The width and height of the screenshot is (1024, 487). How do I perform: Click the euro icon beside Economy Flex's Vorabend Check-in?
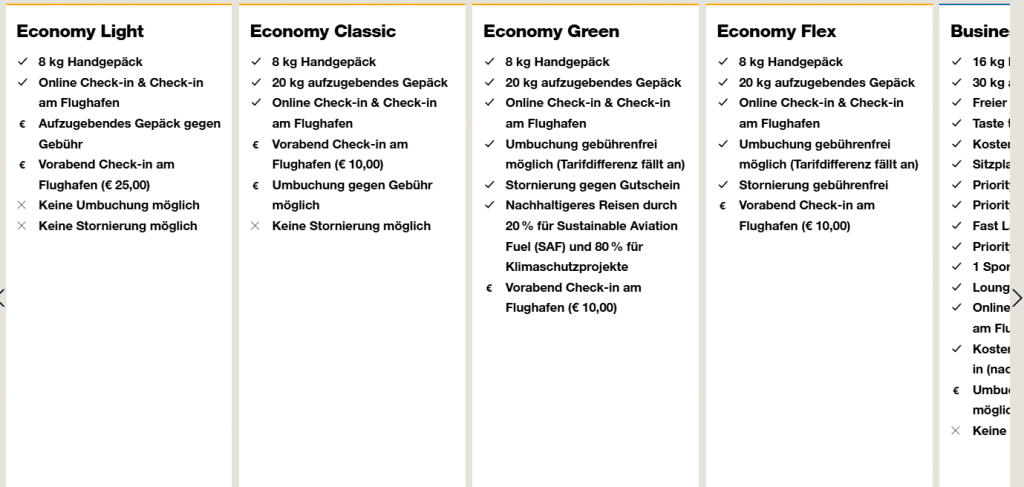tap(723, 206)
